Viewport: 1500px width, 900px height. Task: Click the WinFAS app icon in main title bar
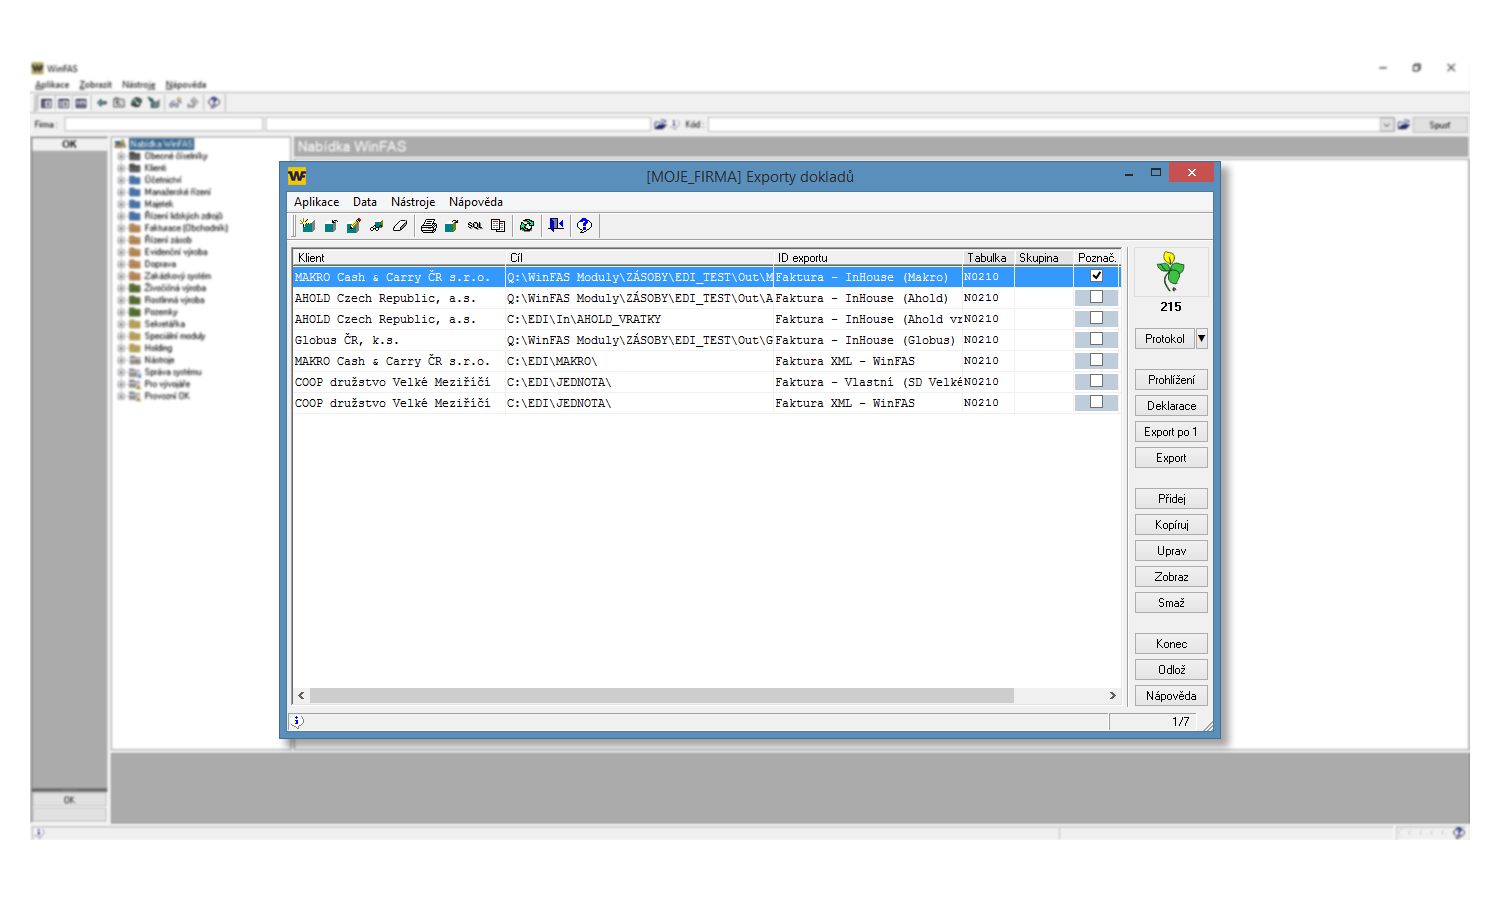tap(38, 68)
